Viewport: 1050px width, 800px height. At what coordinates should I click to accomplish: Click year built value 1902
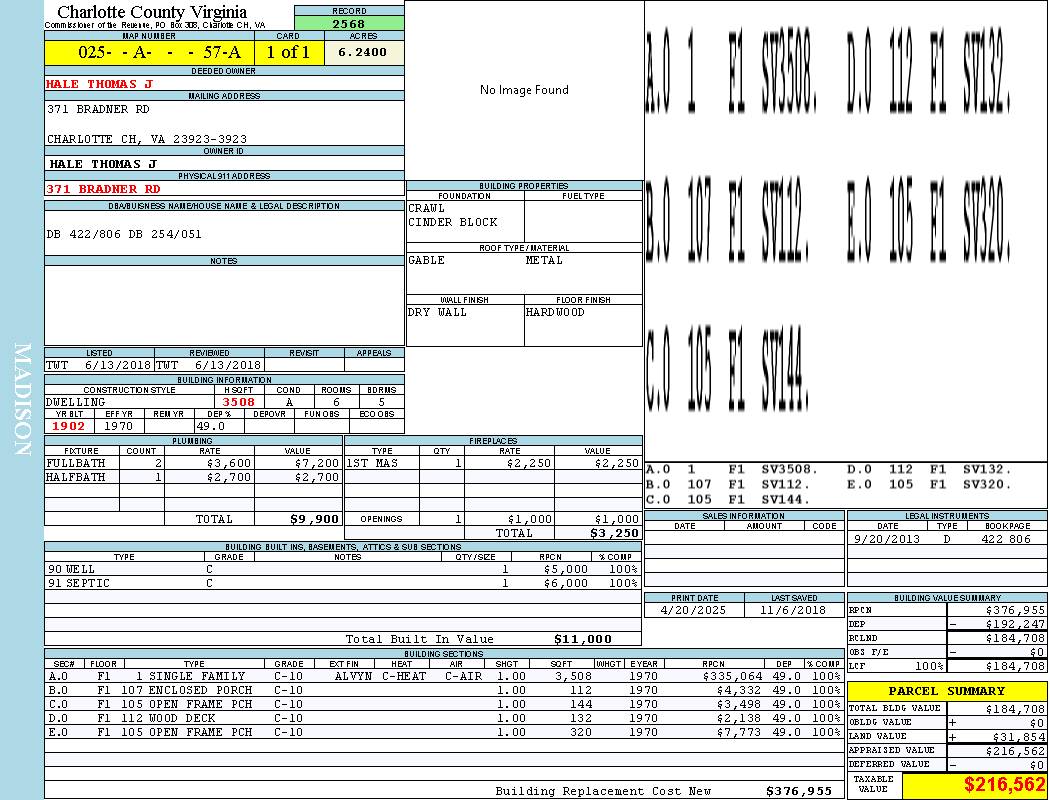click(69, 426)
